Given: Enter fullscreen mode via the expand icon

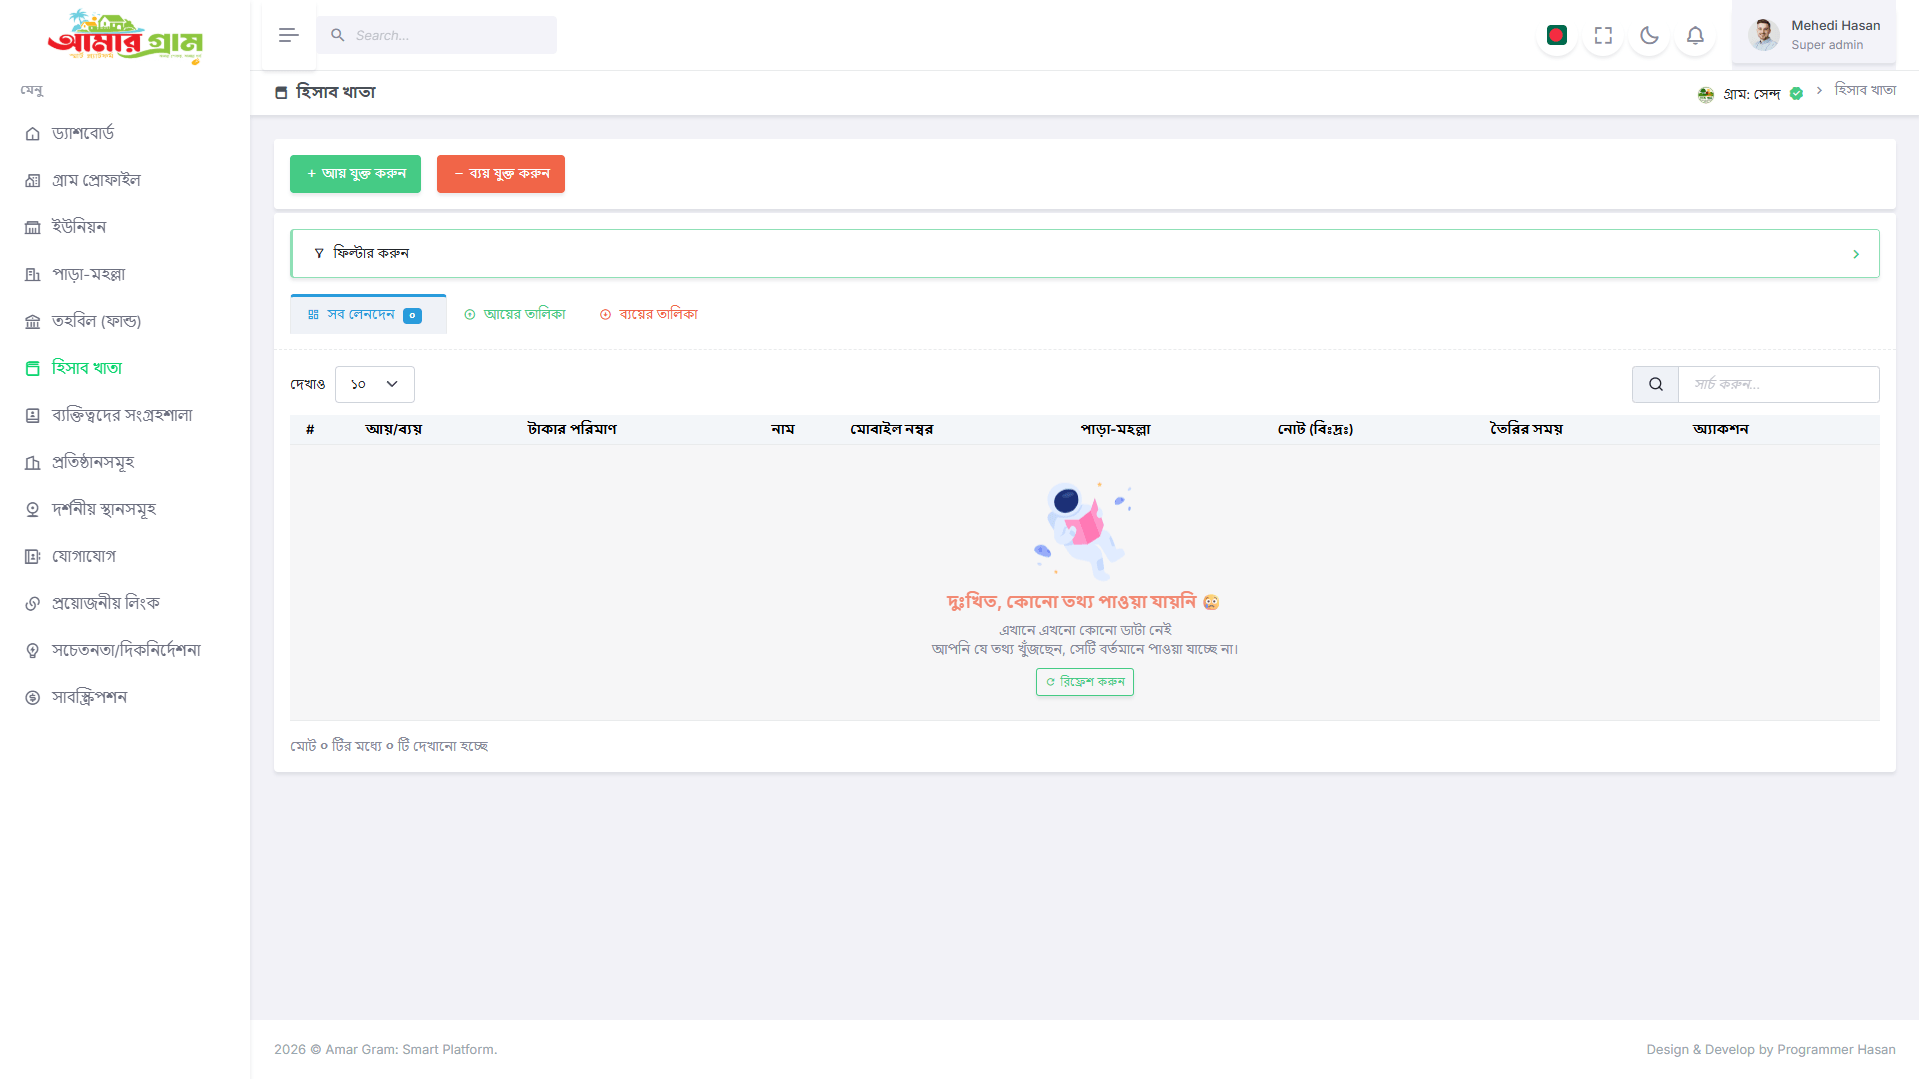Looking at the screenshot, I should tap(1603, 36).
